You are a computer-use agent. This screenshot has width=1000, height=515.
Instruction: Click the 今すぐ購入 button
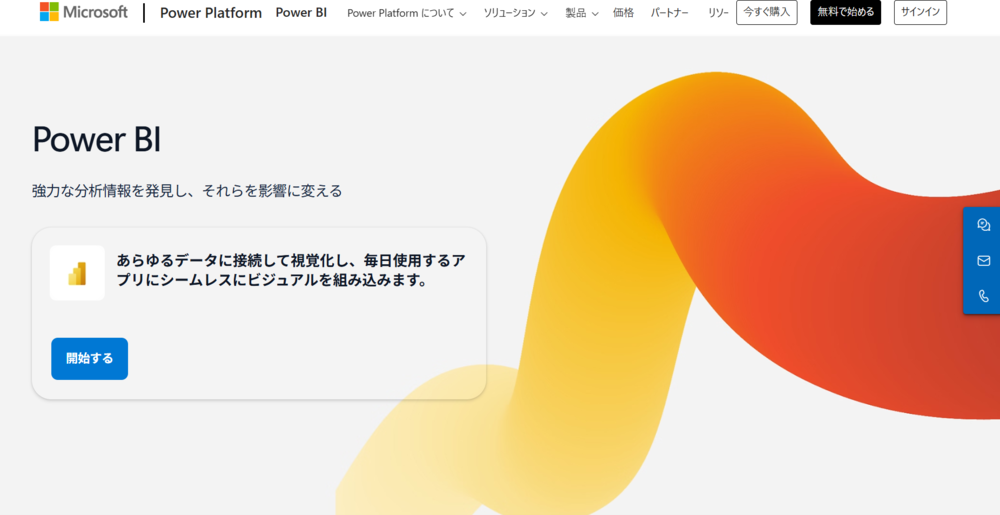click(767, 12)
